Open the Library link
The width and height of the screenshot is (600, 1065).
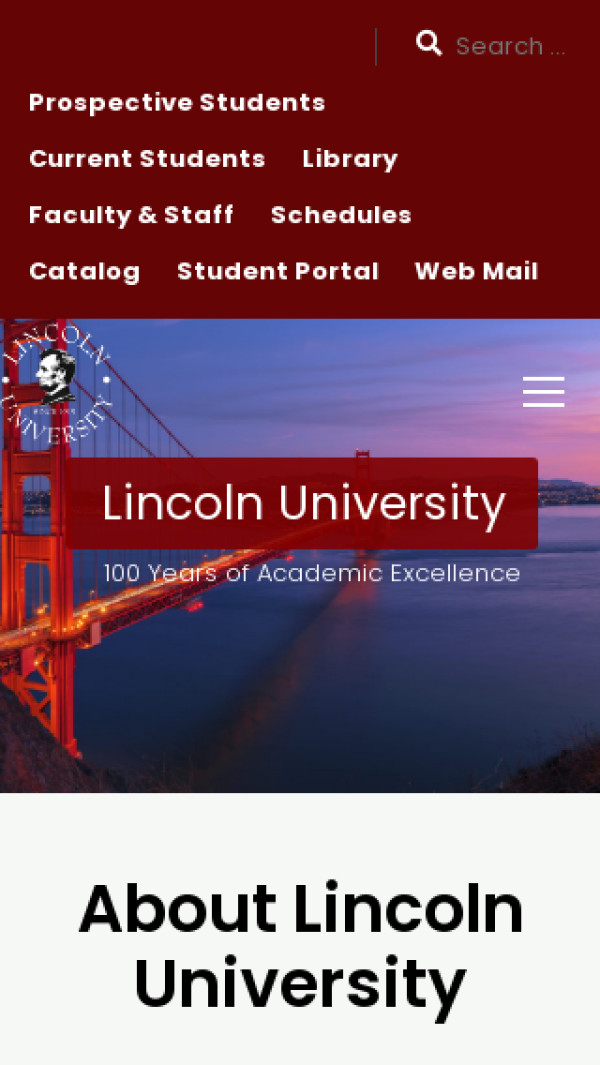coord(350,159)
